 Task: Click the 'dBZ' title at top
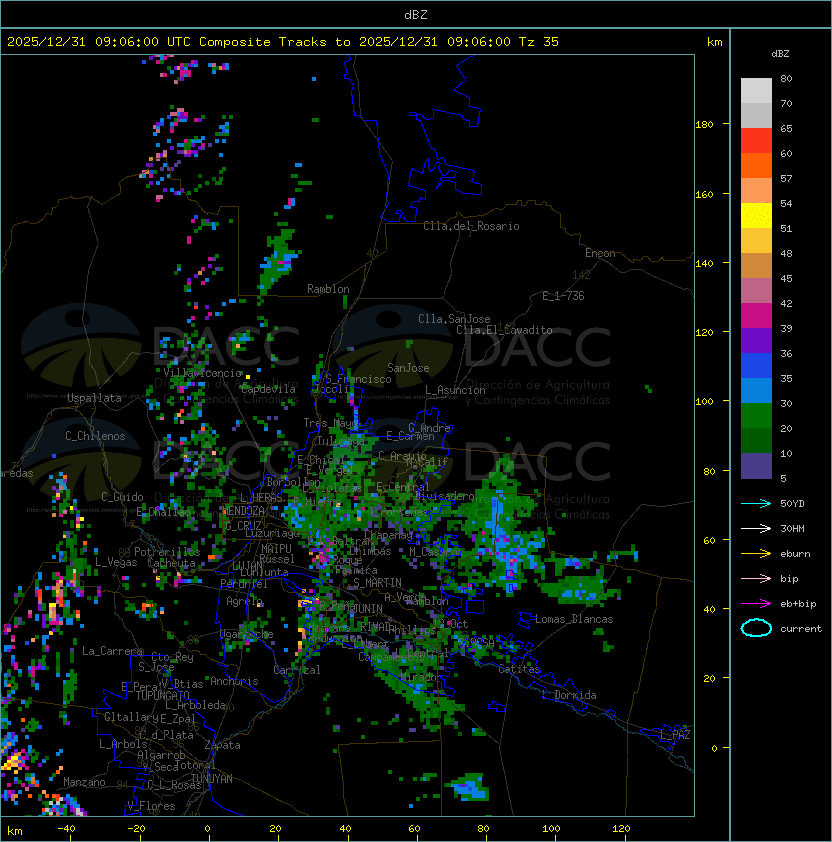416,14
